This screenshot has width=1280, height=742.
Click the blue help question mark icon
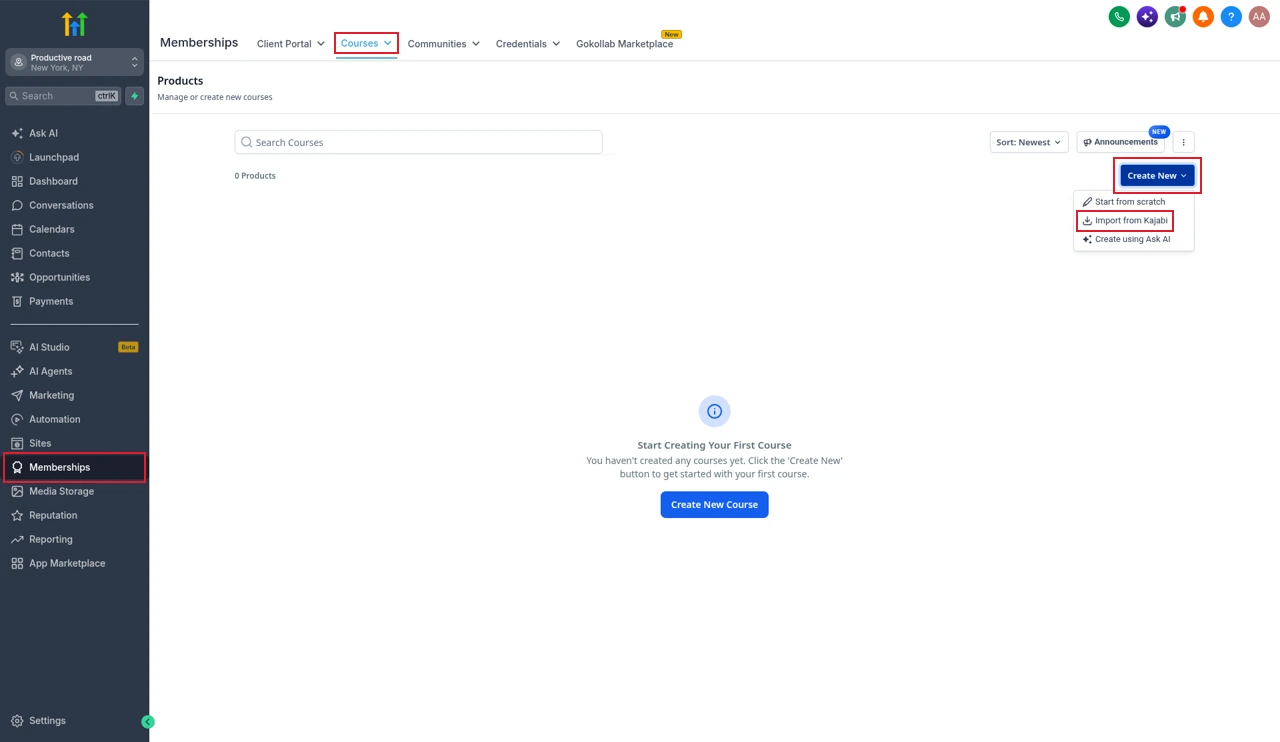pyautogui.click(x=1231, y=17)
